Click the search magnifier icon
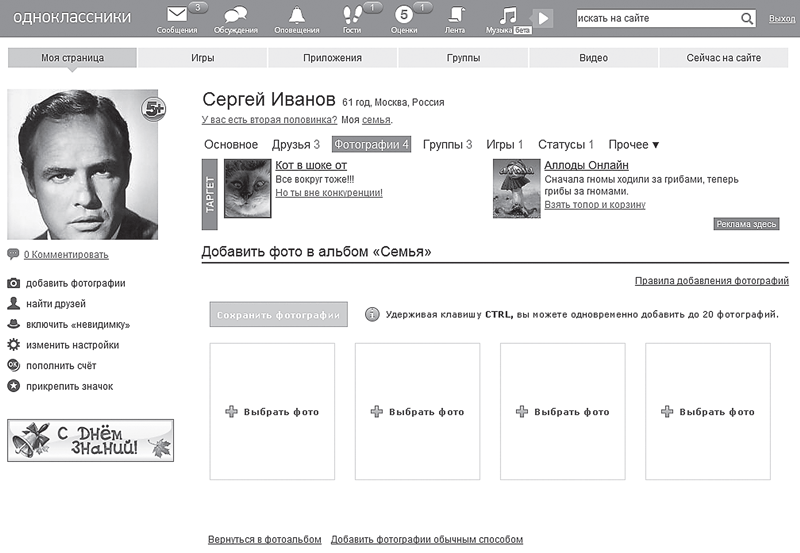The image size is (800, 553). click(x=746, y=19)
